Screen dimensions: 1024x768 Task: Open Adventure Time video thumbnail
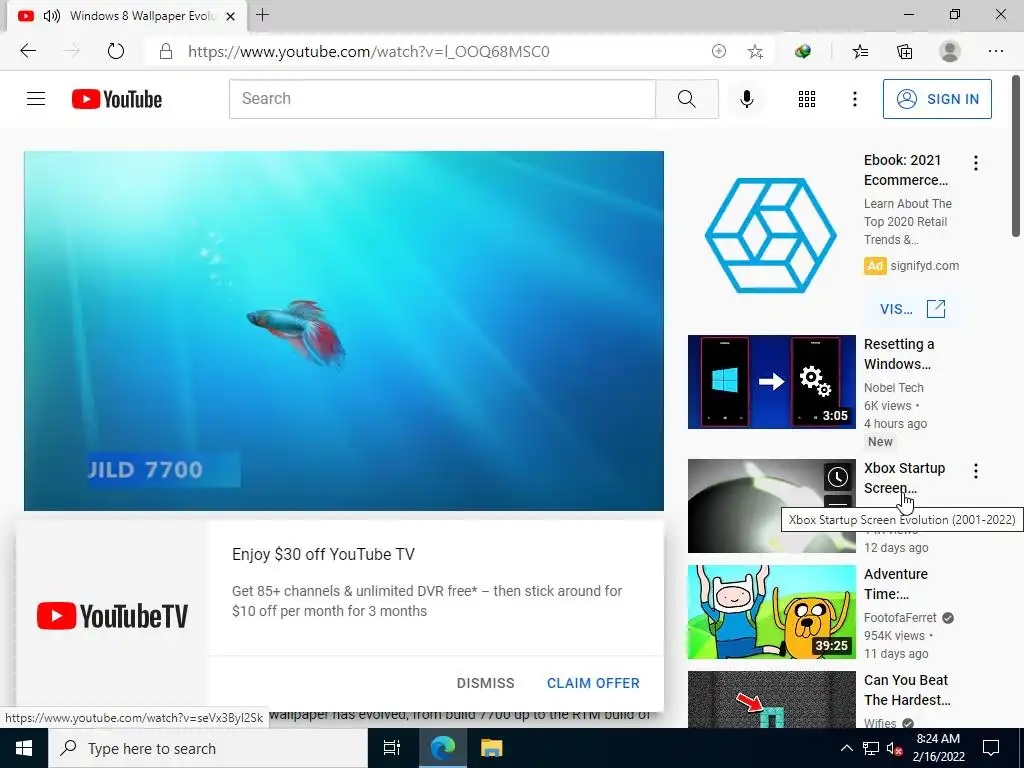tap(771, 612)
